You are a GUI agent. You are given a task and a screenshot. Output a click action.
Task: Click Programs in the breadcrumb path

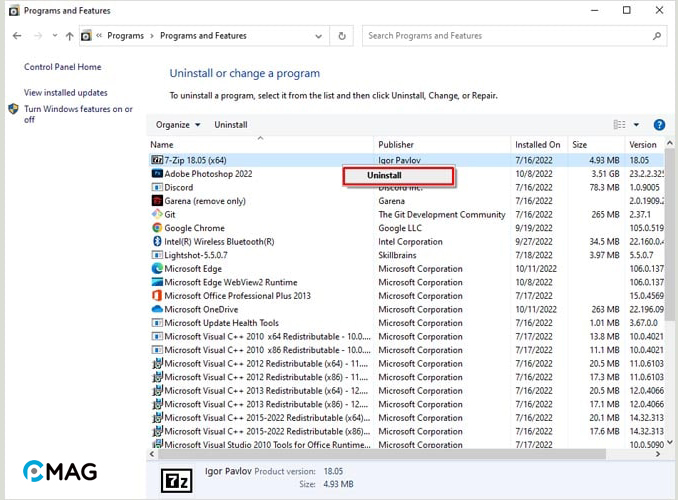pos(125,36)
